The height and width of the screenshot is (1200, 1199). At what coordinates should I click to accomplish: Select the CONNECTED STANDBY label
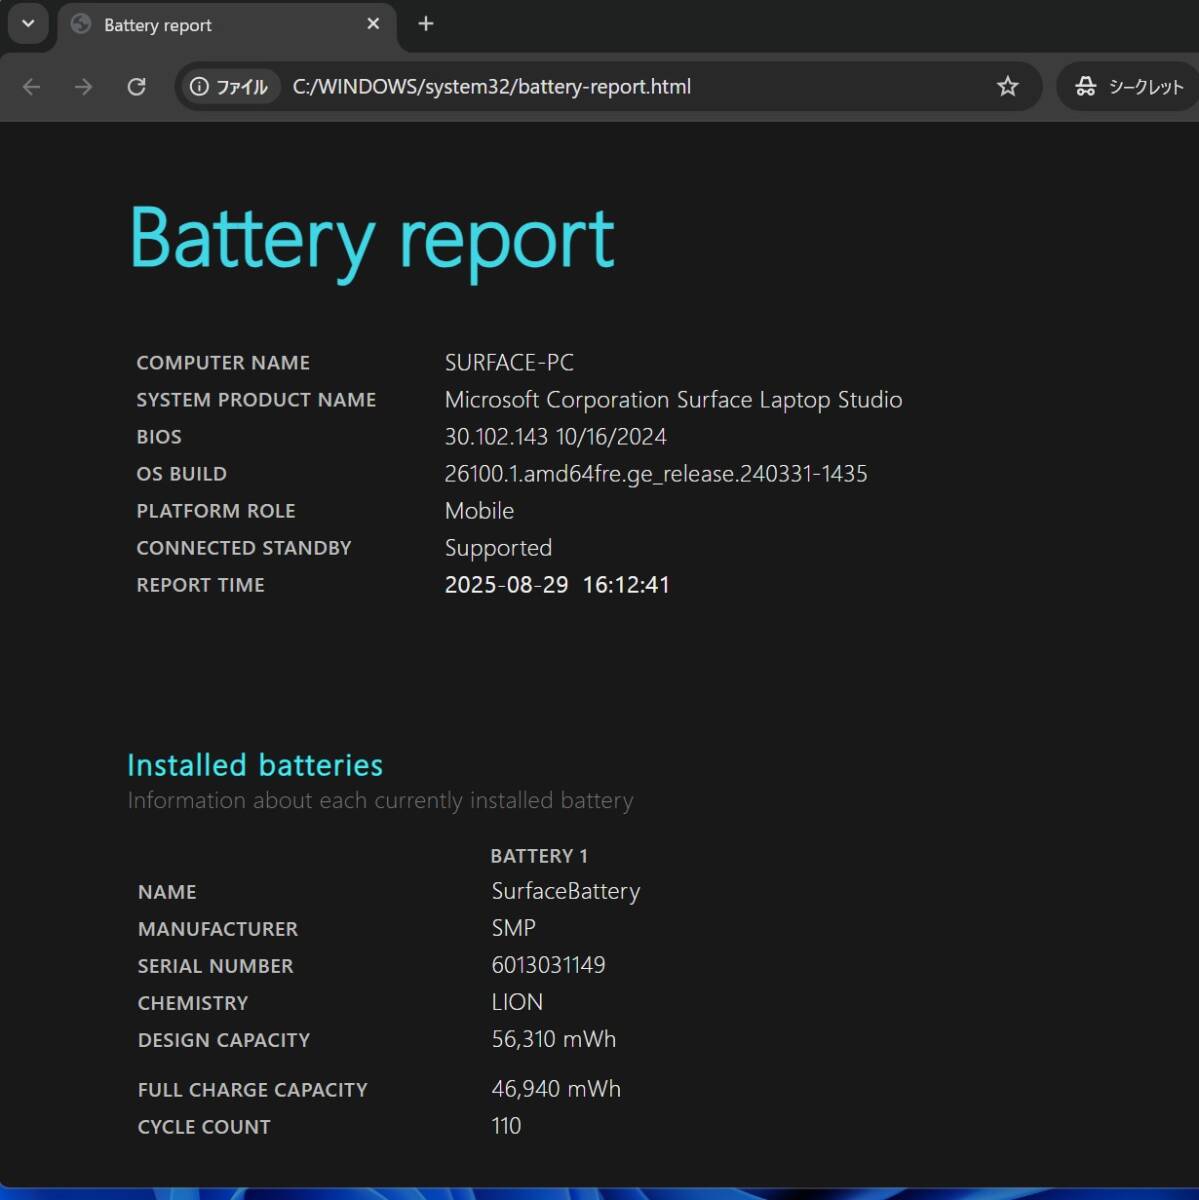click(x=244, y=548)
